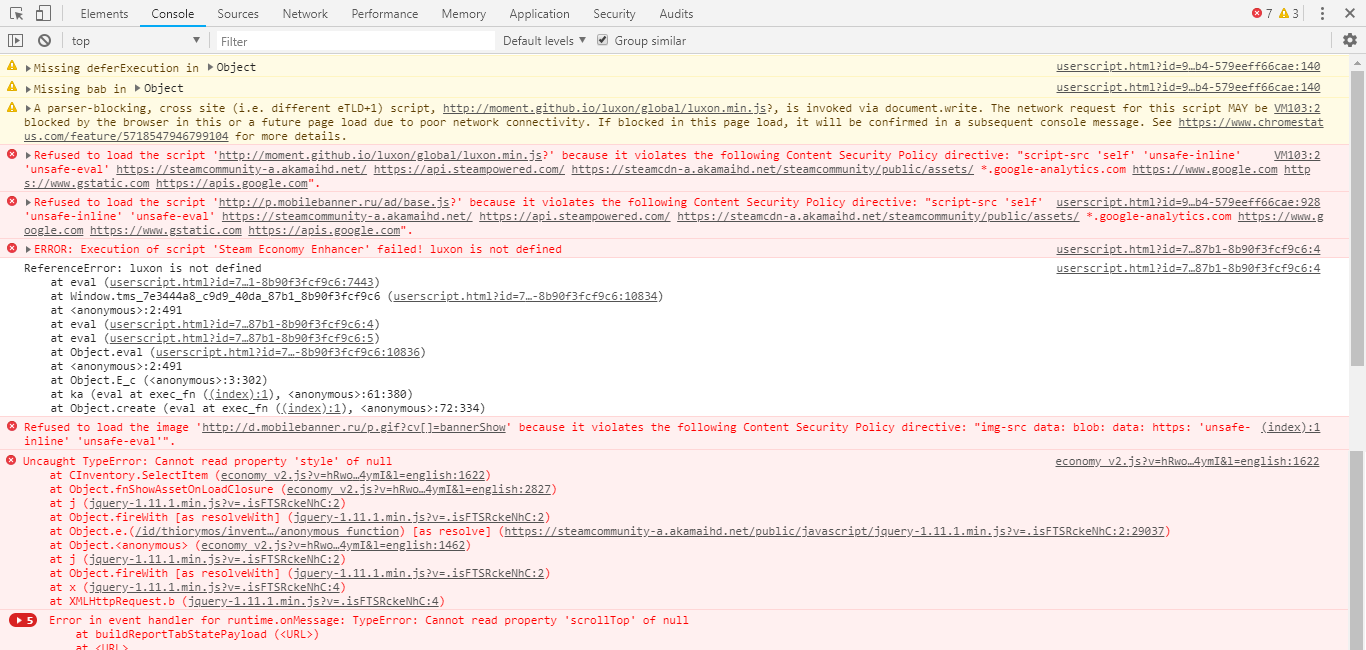Viewport: 1366px width, 650px height.
Task: Switch to the Network tab
Action: 305,14
